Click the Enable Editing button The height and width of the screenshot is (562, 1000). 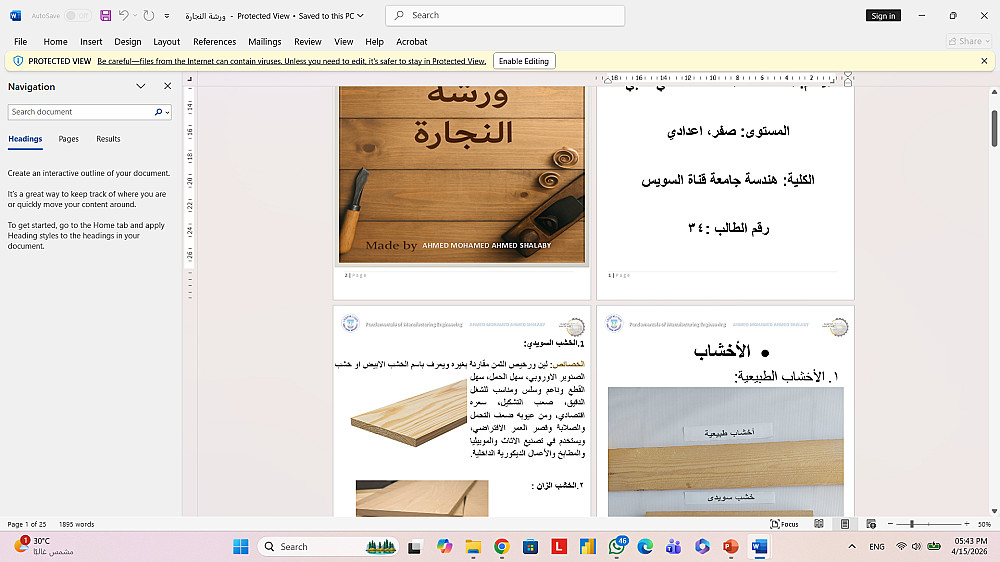[524, 61]
